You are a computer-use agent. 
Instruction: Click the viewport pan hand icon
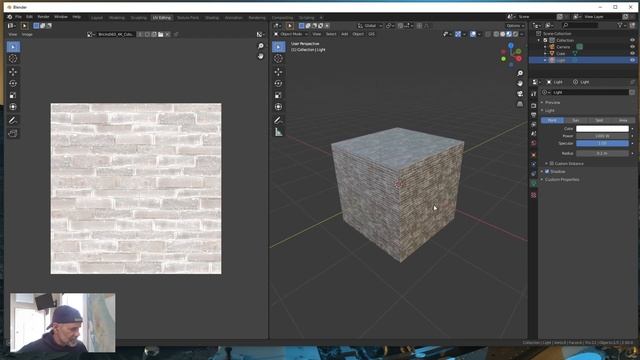(x=520, y=83)
